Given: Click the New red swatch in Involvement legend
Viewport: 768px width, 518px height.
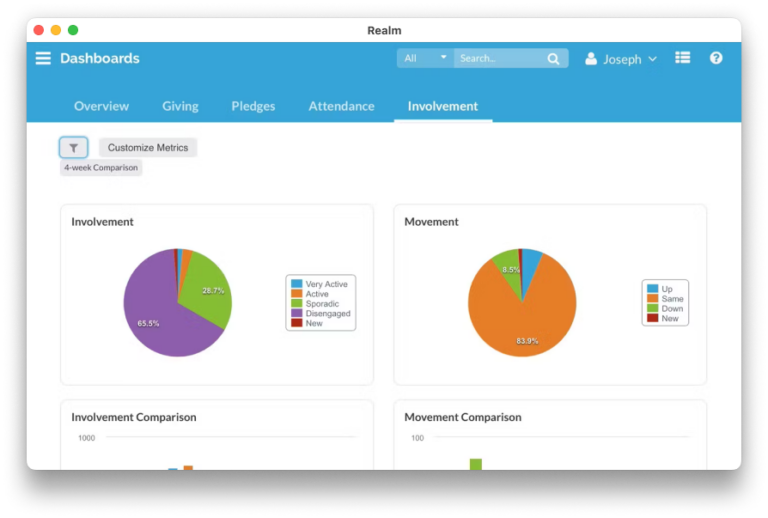Looking at the screenshot, I should [x=296, y=323].
